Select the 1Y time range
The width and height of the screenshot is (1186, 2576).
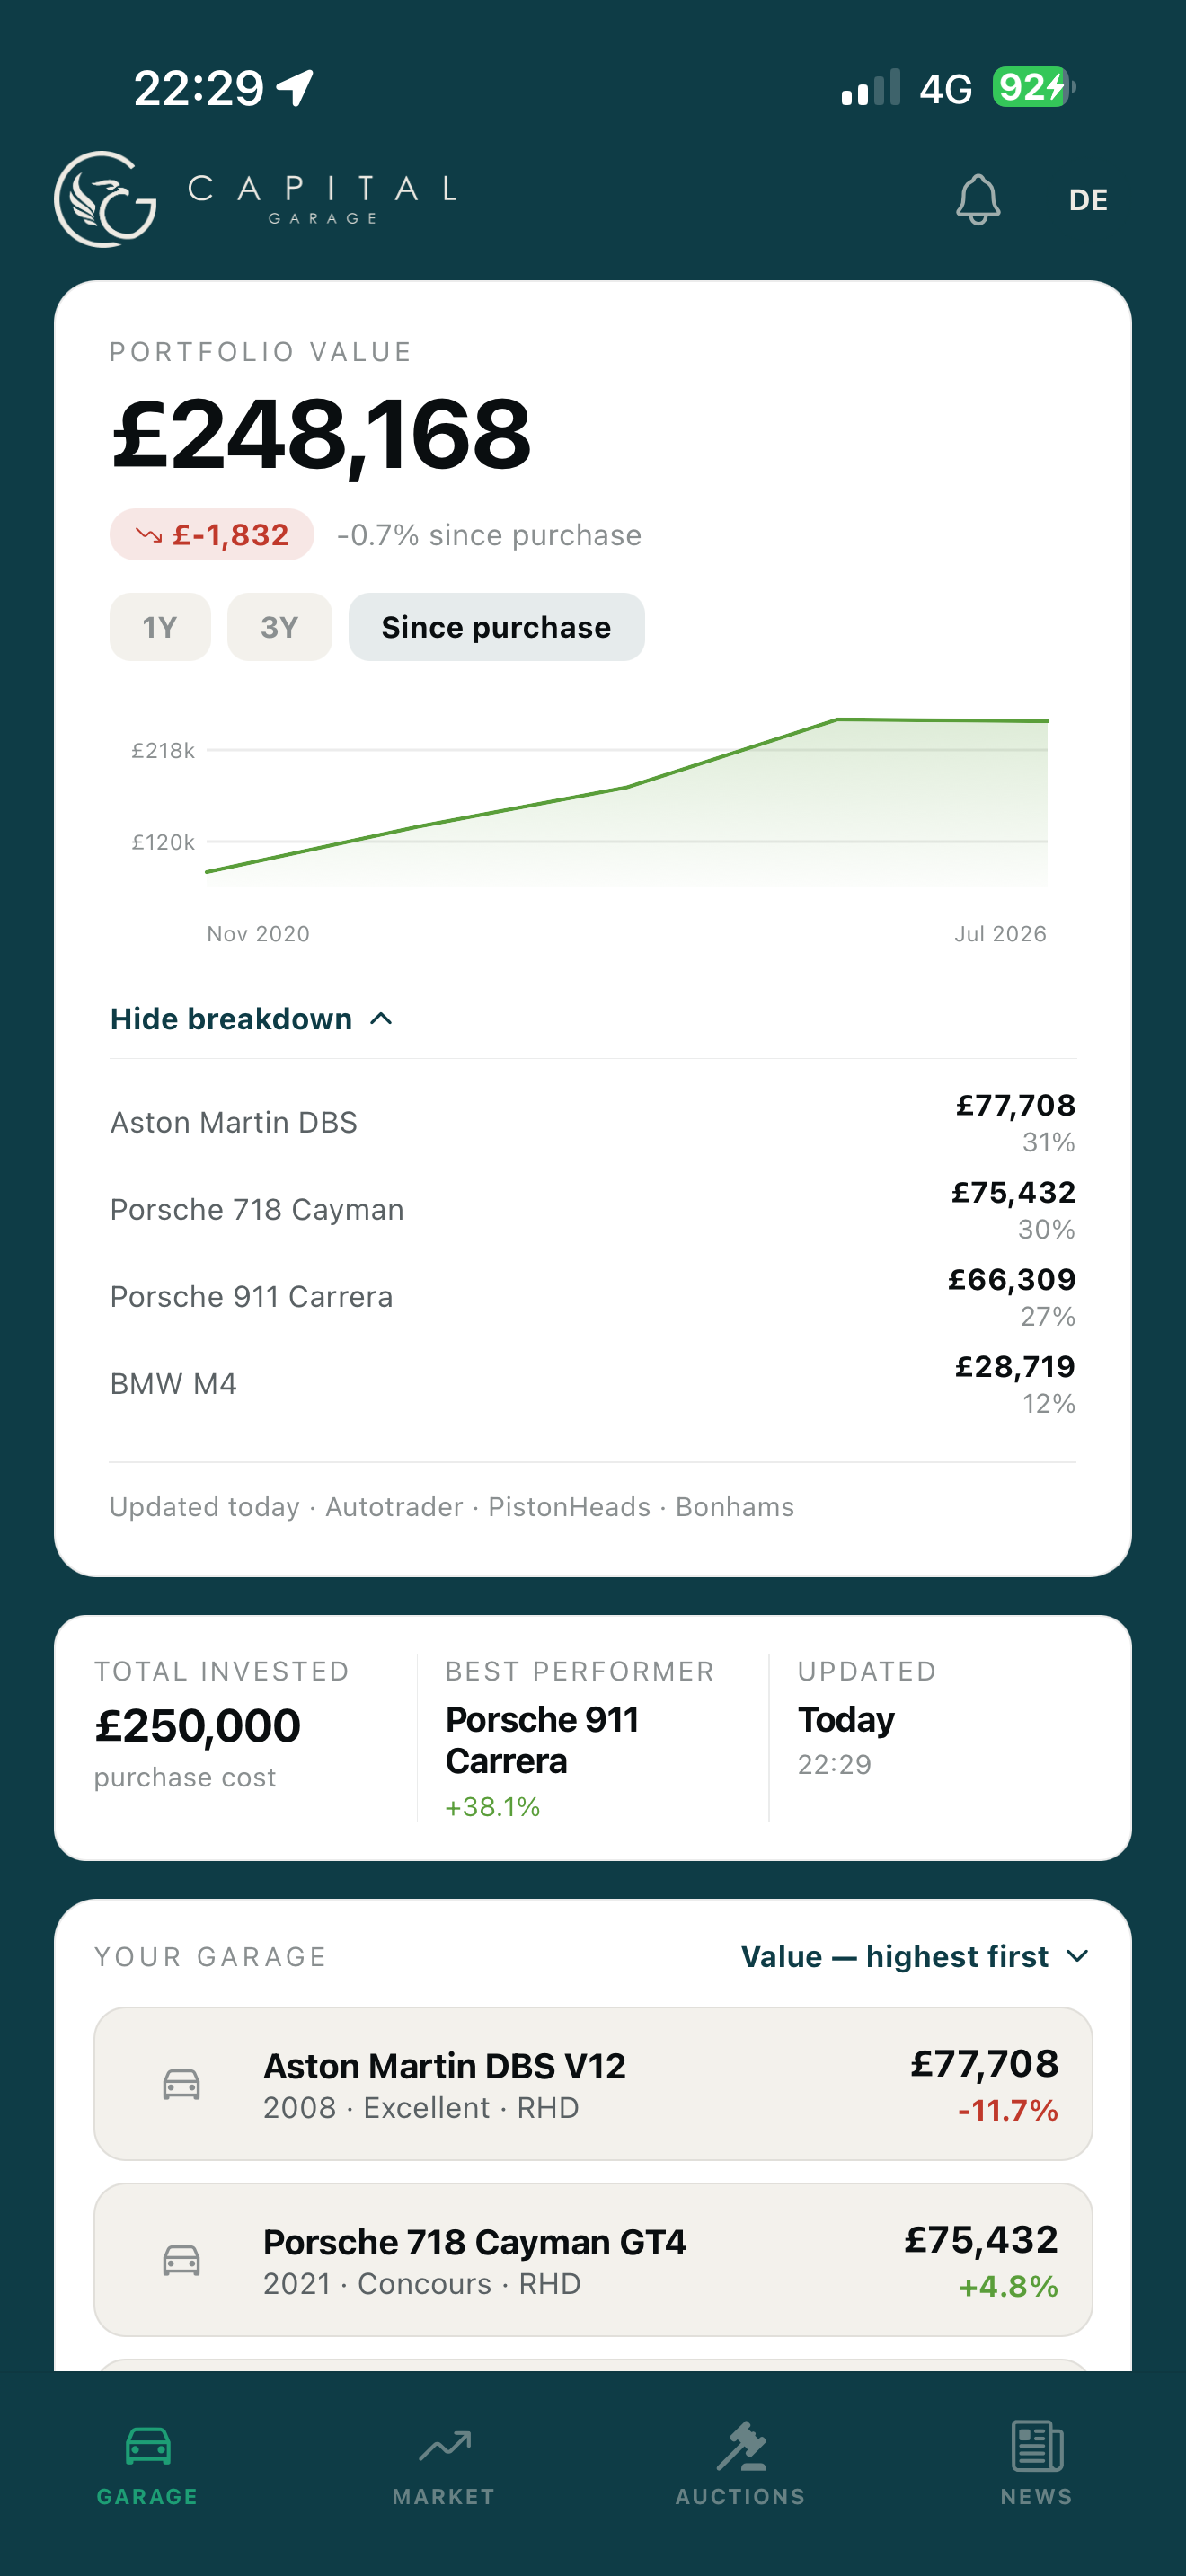click(x=160, y=627)
